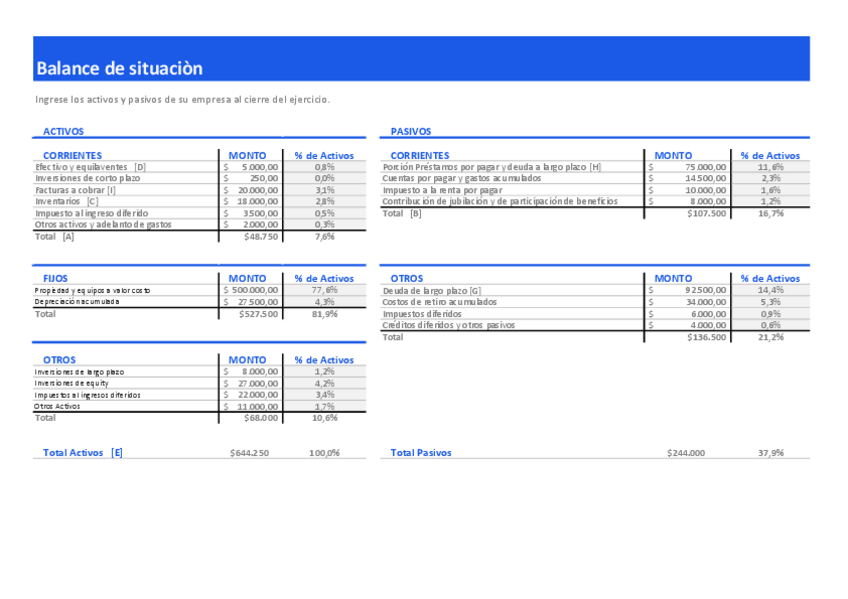This screenshot has height=599, width=848.
Task: Click the 'Total [A]' label
Action: (55, 237)
